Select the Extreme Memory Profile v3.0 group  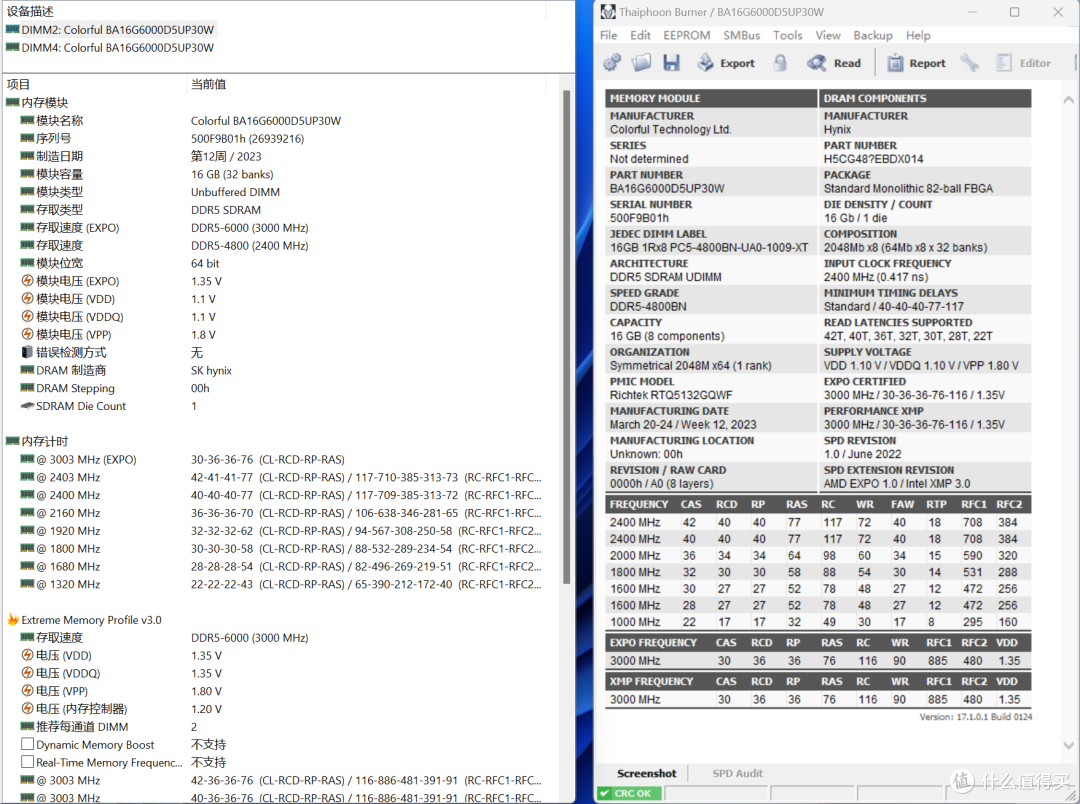[x=85, y=619]
